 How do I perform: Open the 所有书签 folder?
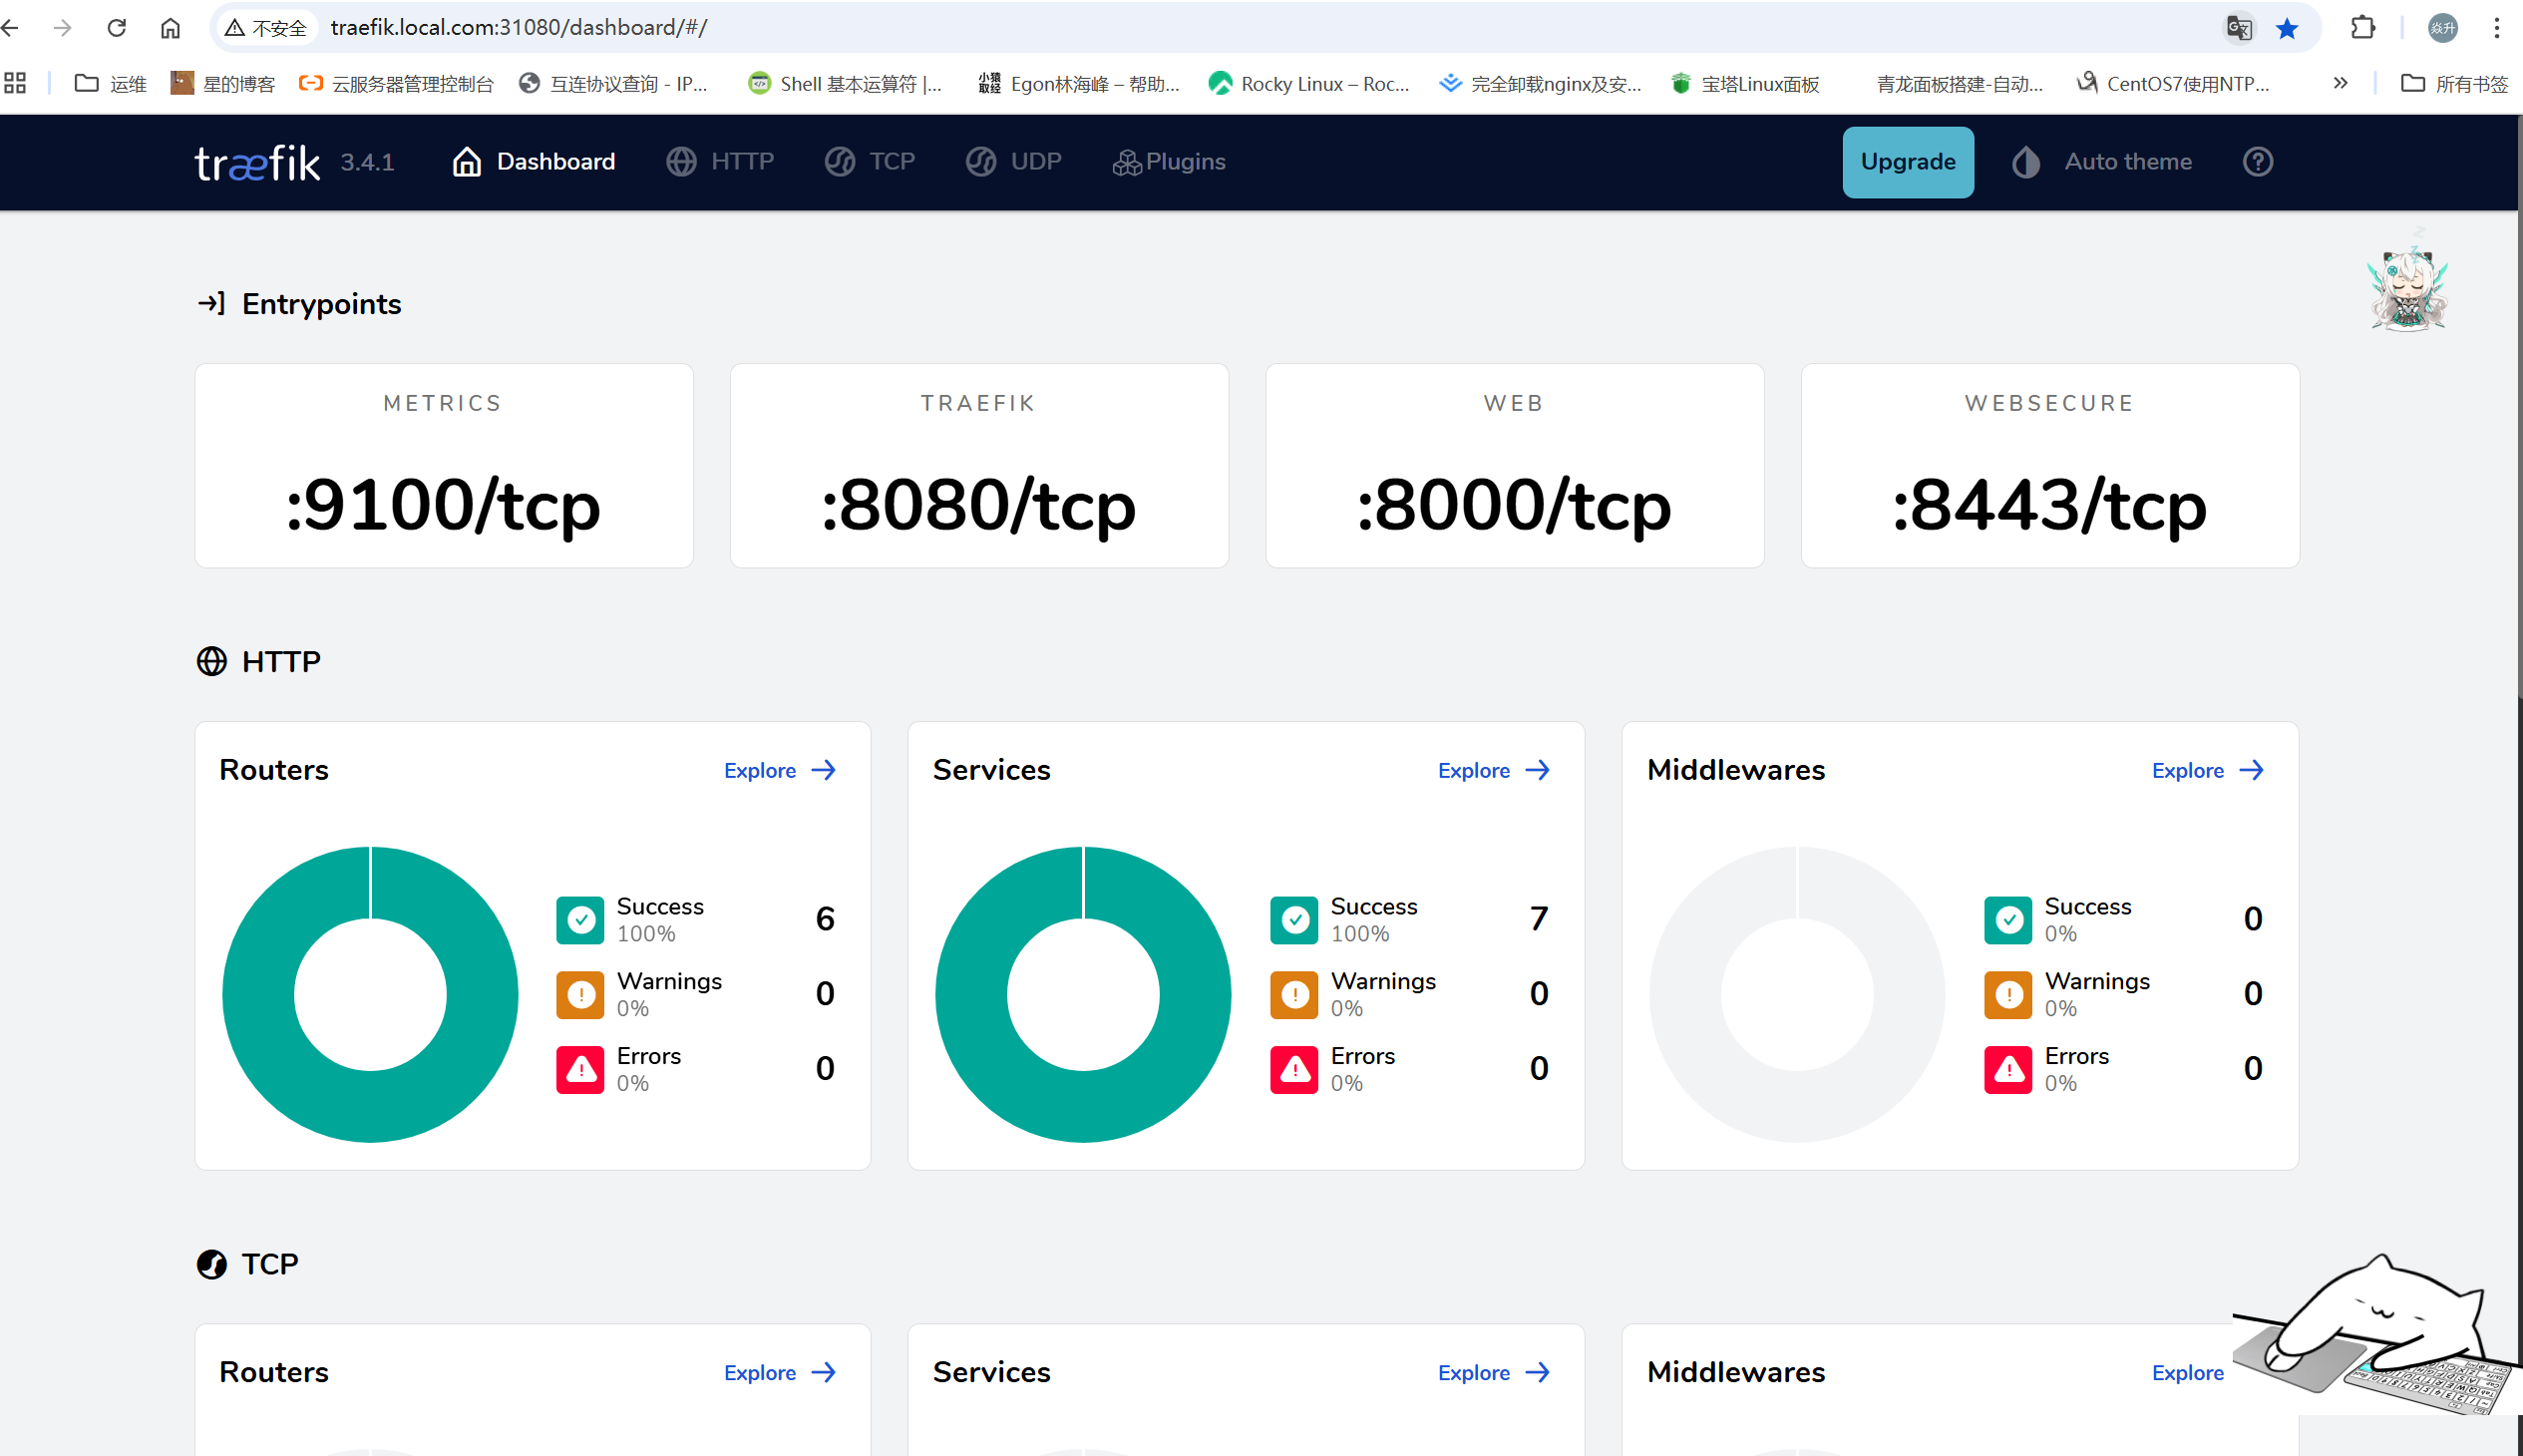click(x=2454, y=84)
